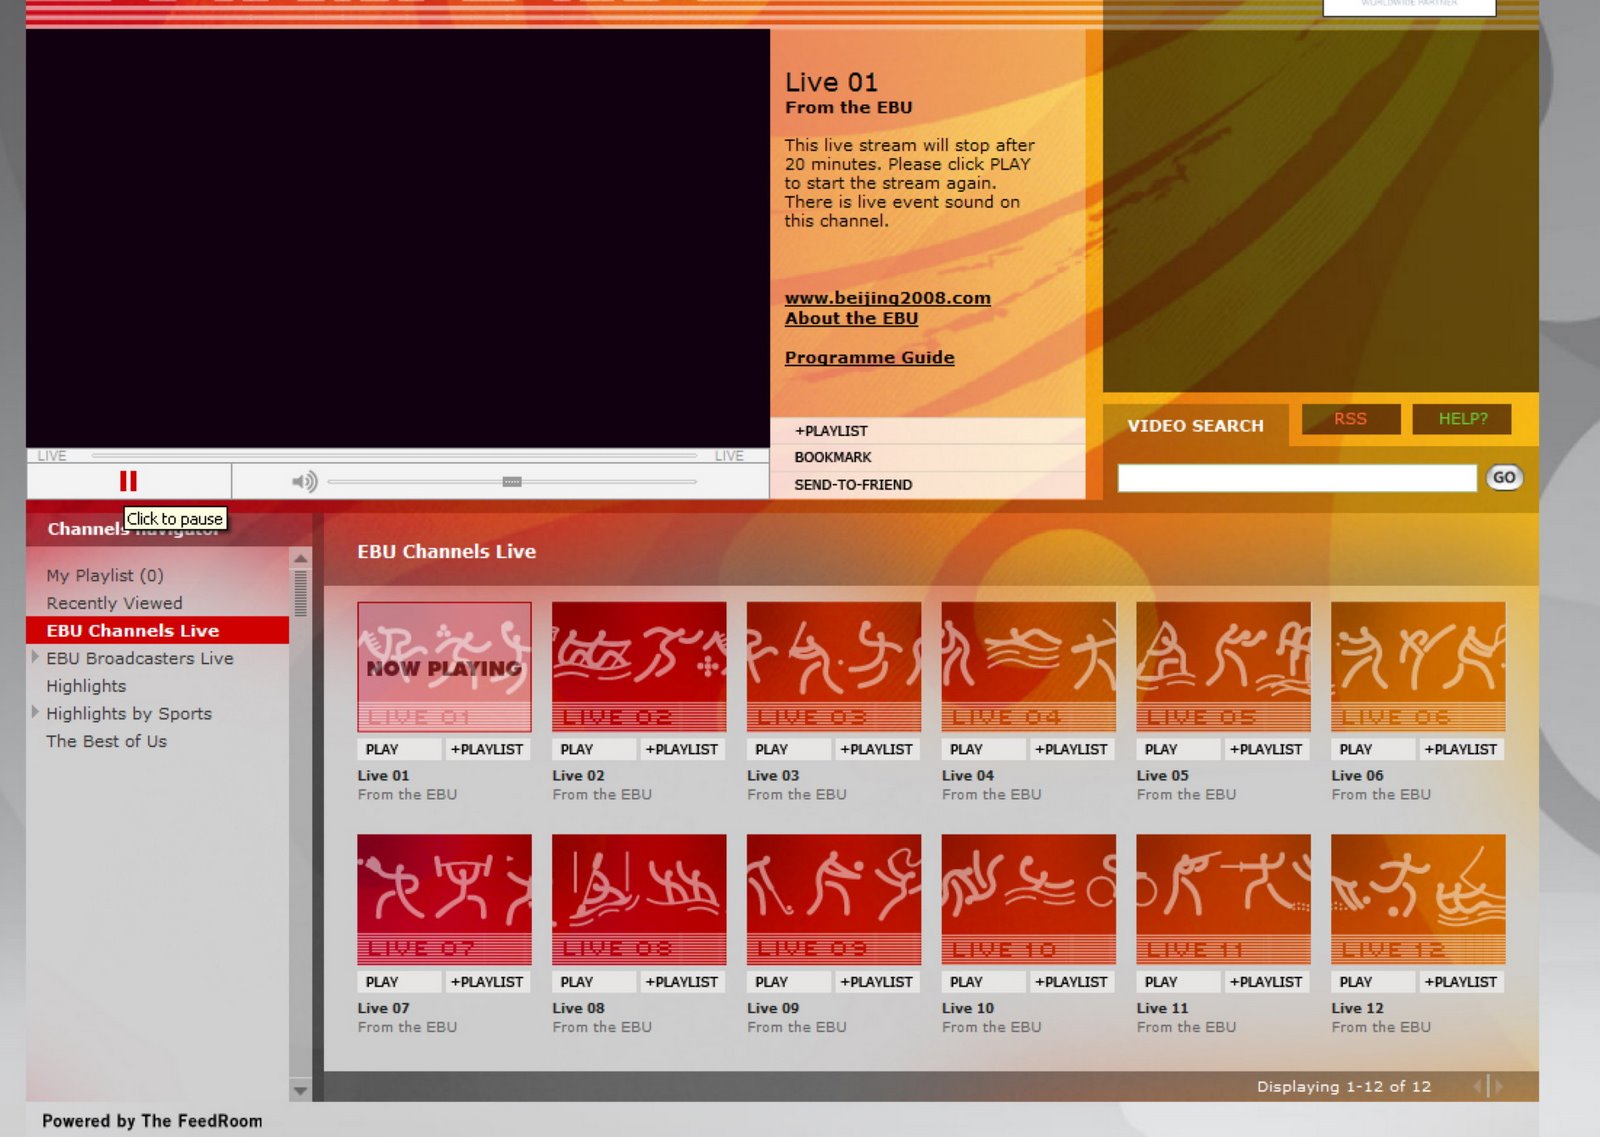1600x1137 pixels.
Task: Click the Live 12 title text
Action: tap(1357, 1008)
